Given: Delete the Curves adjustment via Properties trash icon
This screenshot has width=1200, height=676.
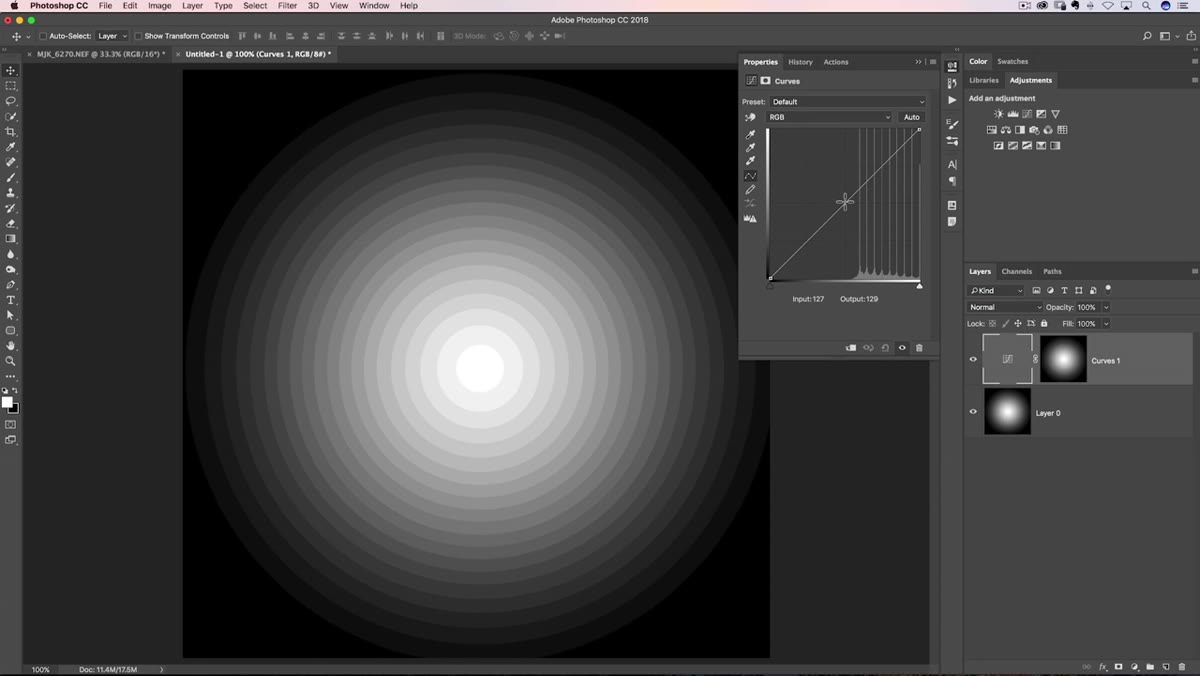Looking at the screenshot, I should (x=919, y=348).
